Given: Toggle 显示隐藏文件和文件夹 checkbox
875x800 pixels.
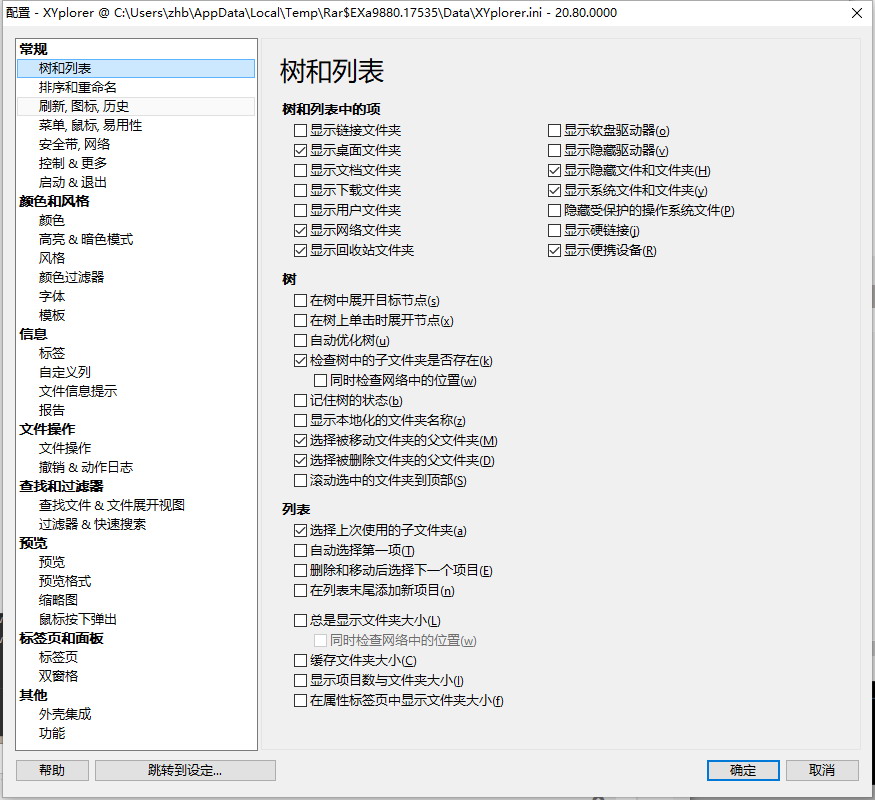Looking at the screenshot, I should click(x=555, y=170).
